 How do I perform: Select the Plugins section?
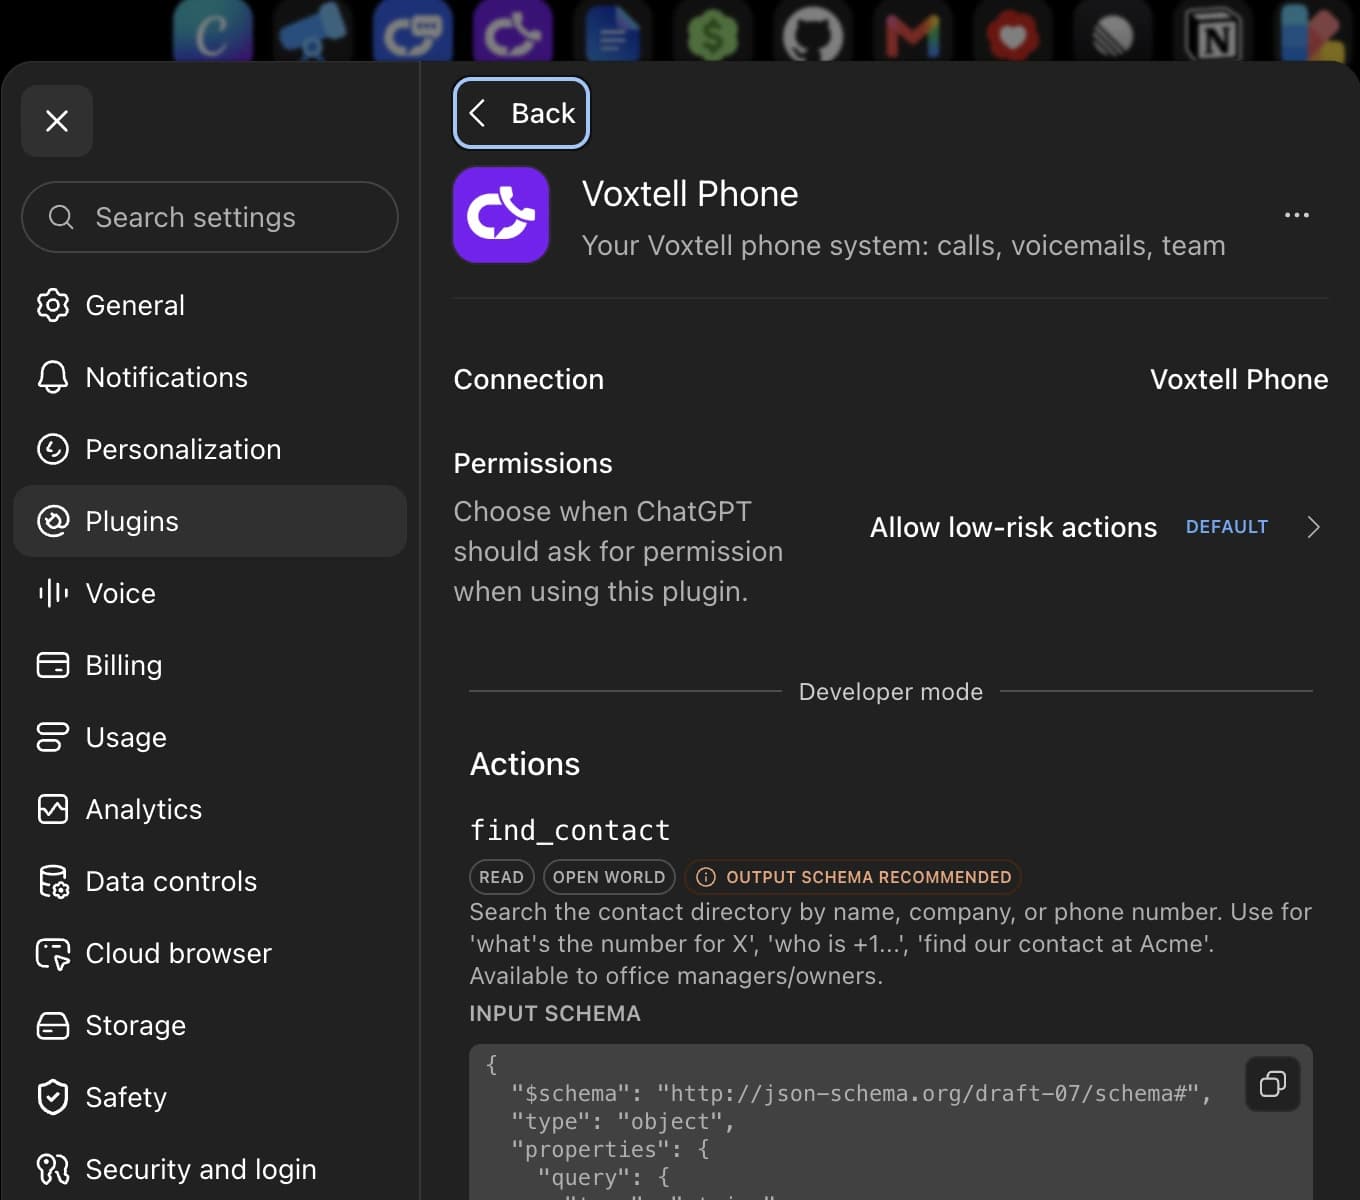point(210,521)
